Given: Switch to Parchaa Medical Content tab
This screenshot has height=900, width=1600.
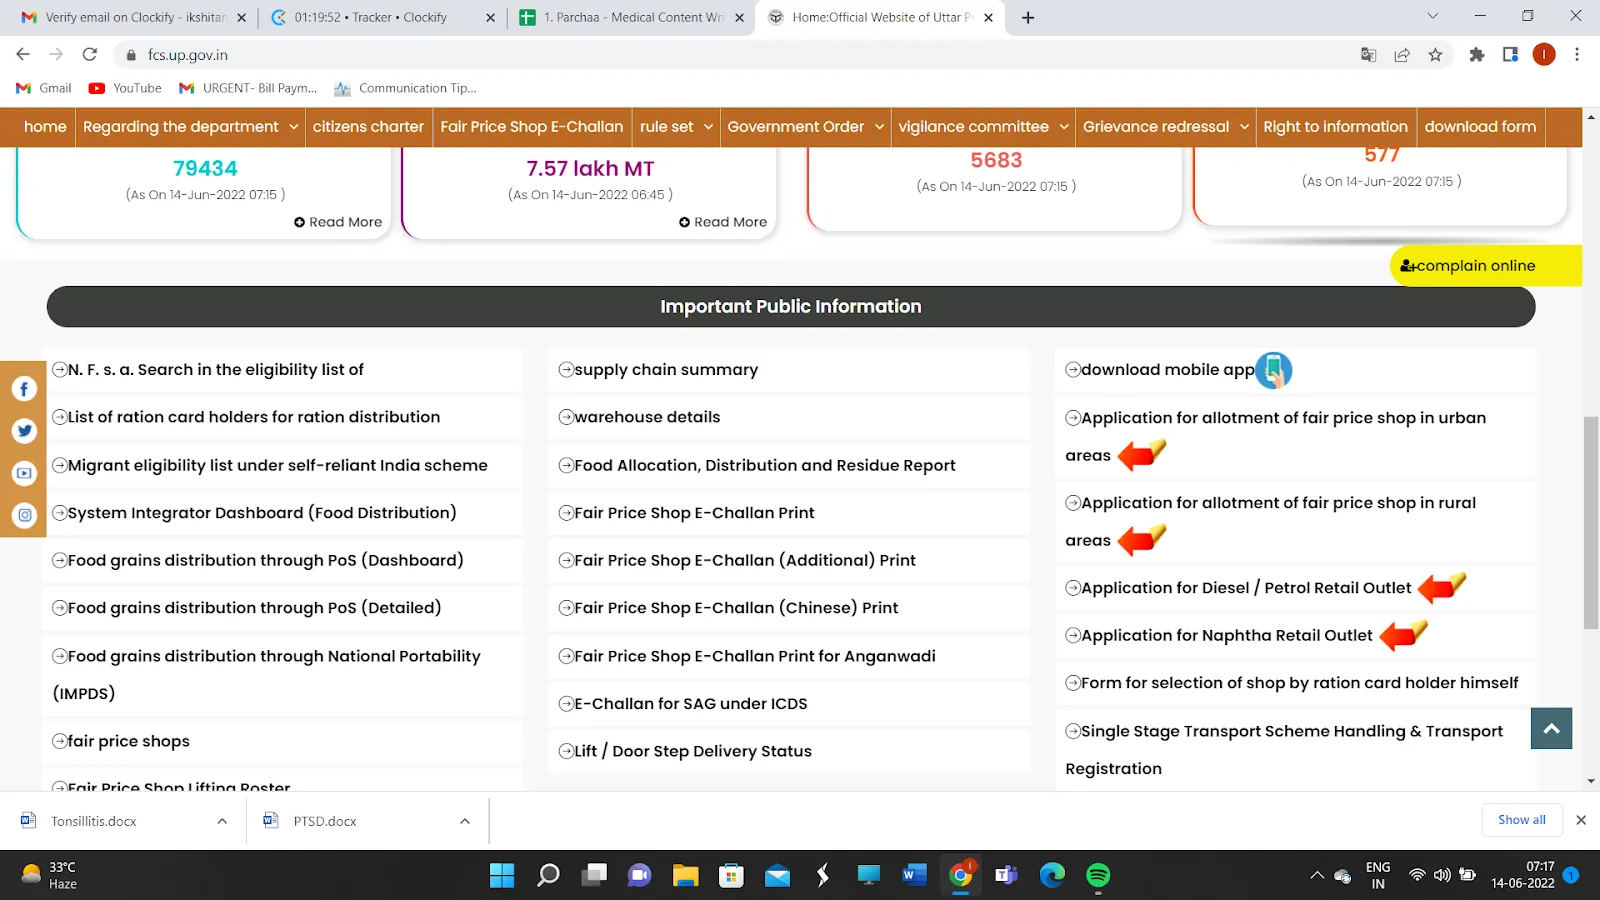Looking at the screenshot, I should 632,17.
